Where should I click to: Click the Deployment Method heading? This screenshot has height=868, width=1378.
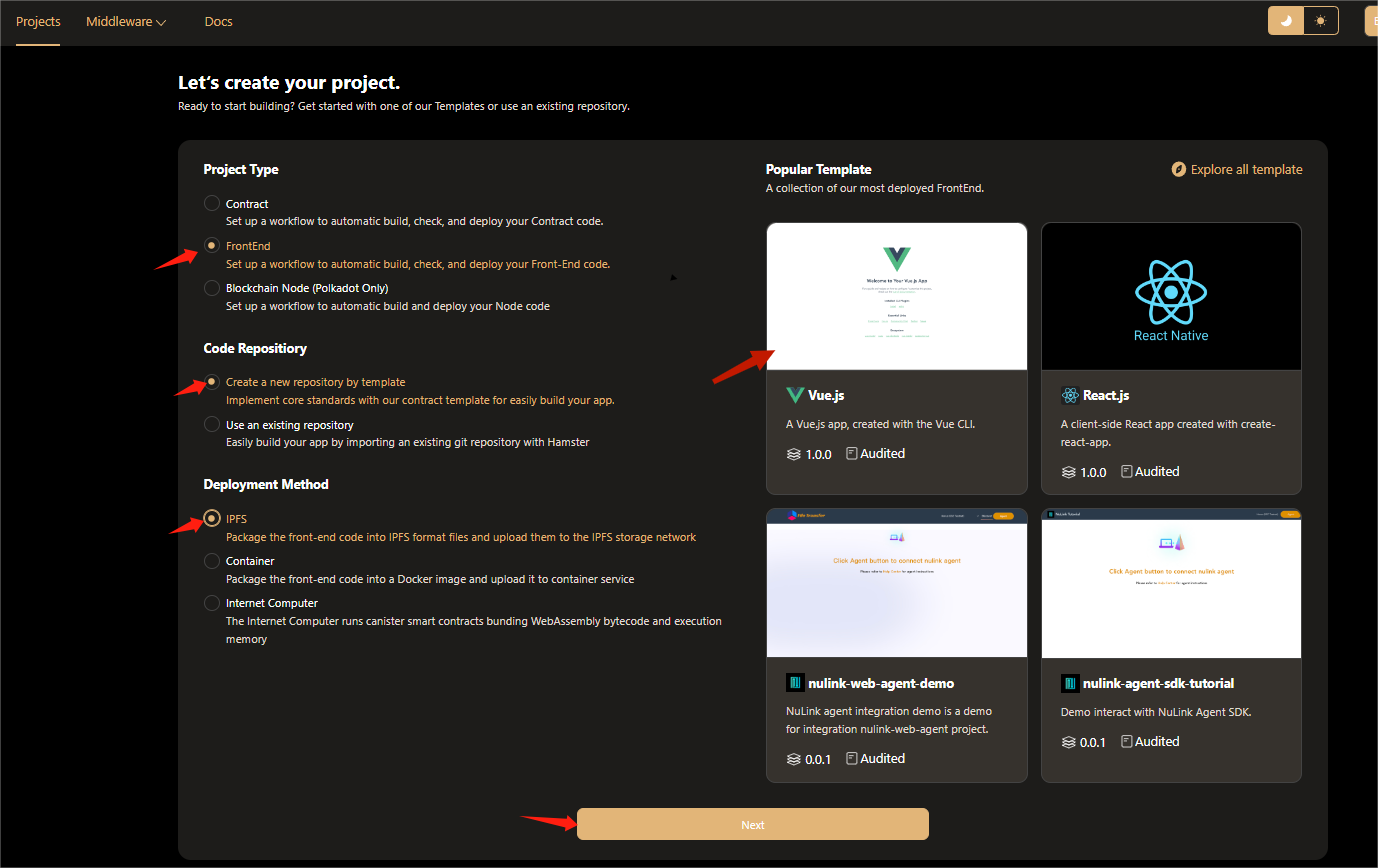pos(266,484)
